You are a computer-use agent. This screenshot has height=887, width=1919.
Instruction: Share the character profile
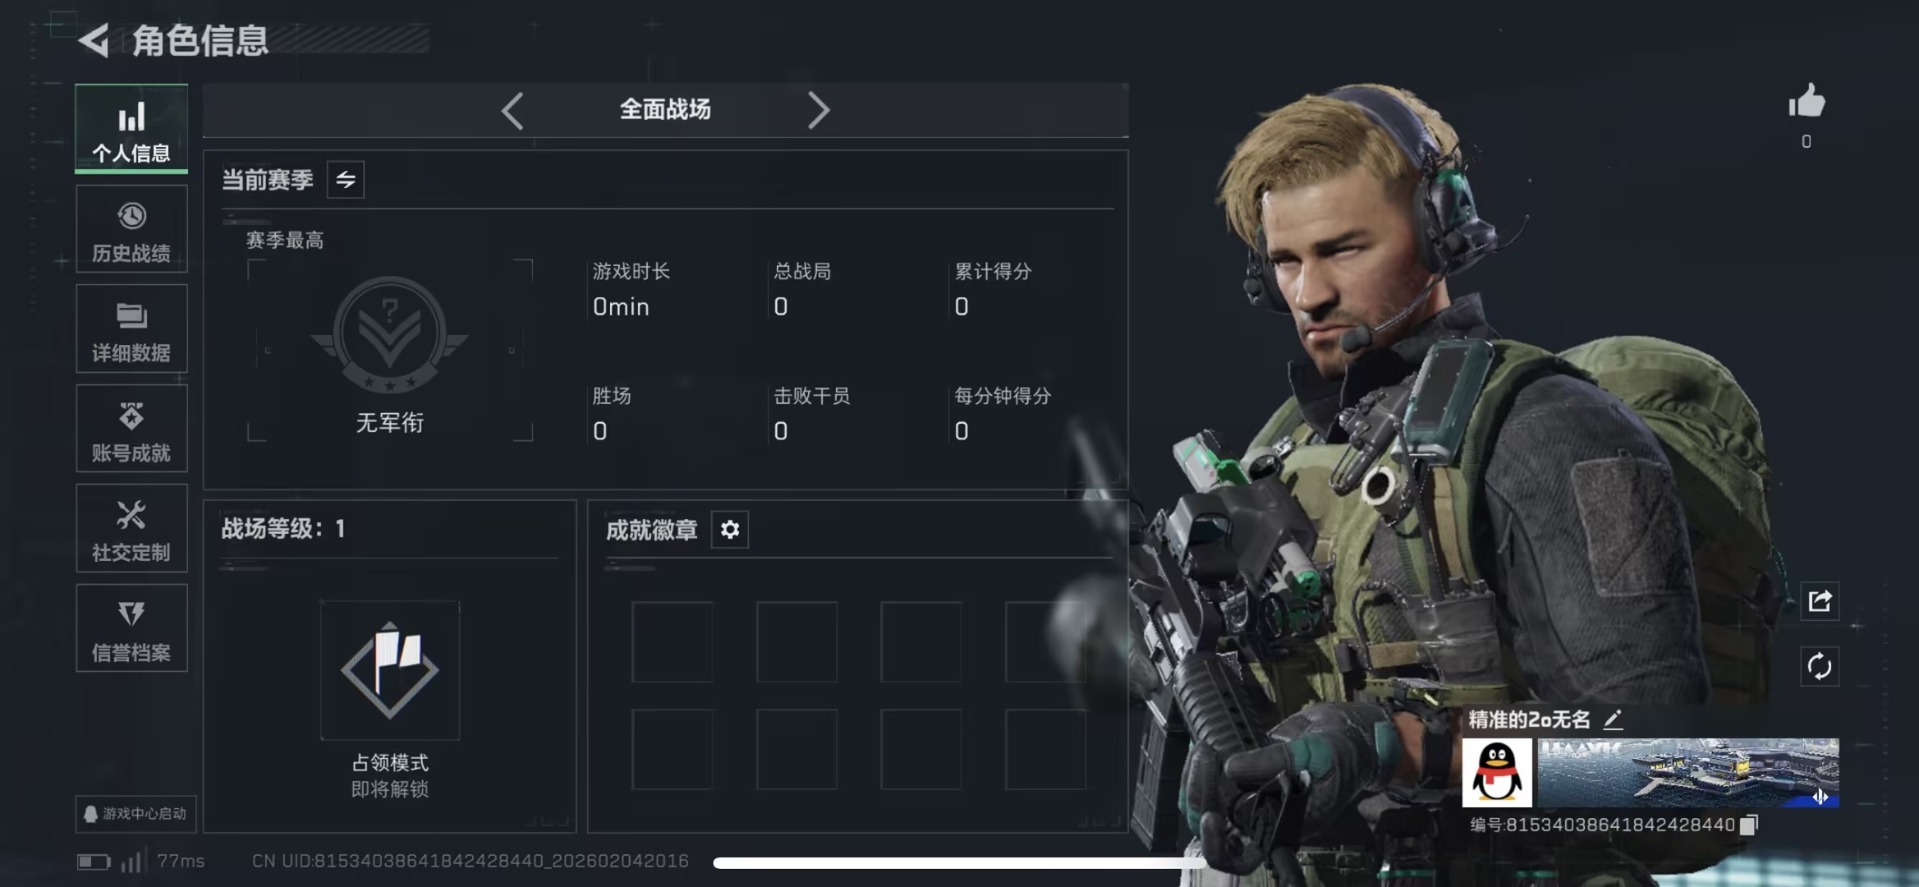[x=1819, y=601]
